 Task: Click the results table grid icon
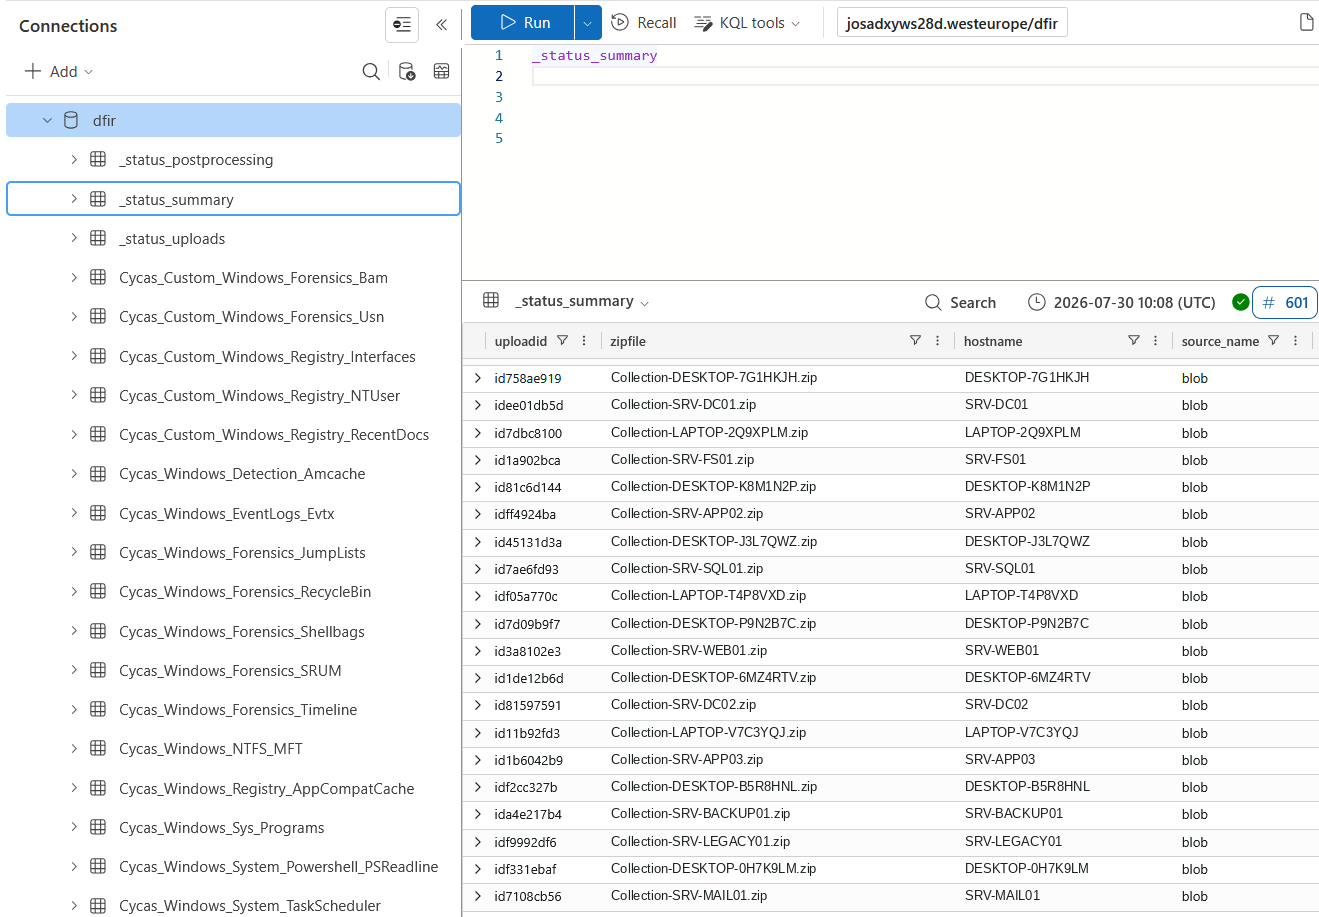click(x=491, y=300)
